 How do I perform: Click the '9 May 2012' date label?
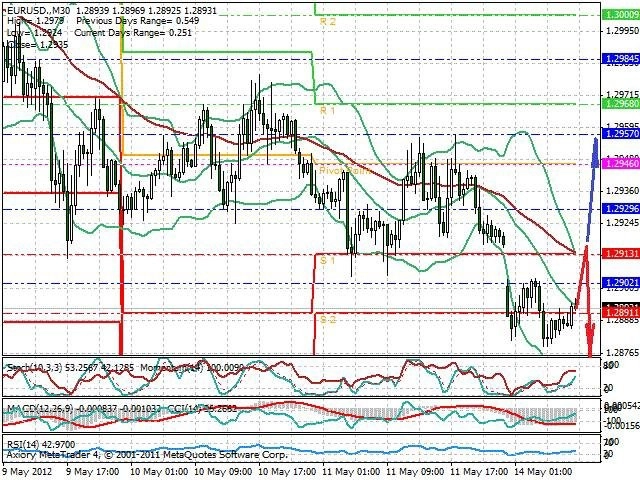click(27, 471)
